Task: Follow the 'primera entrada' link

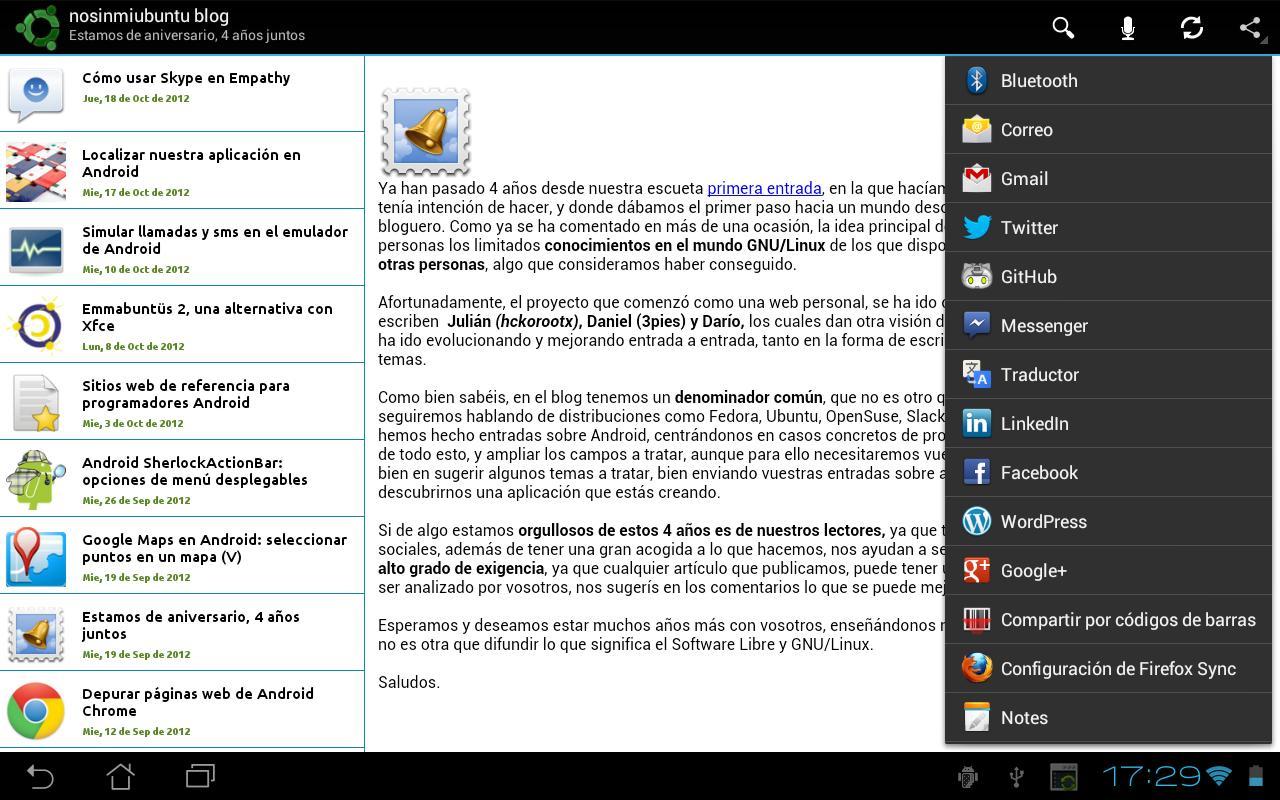Action: point(764,188)
